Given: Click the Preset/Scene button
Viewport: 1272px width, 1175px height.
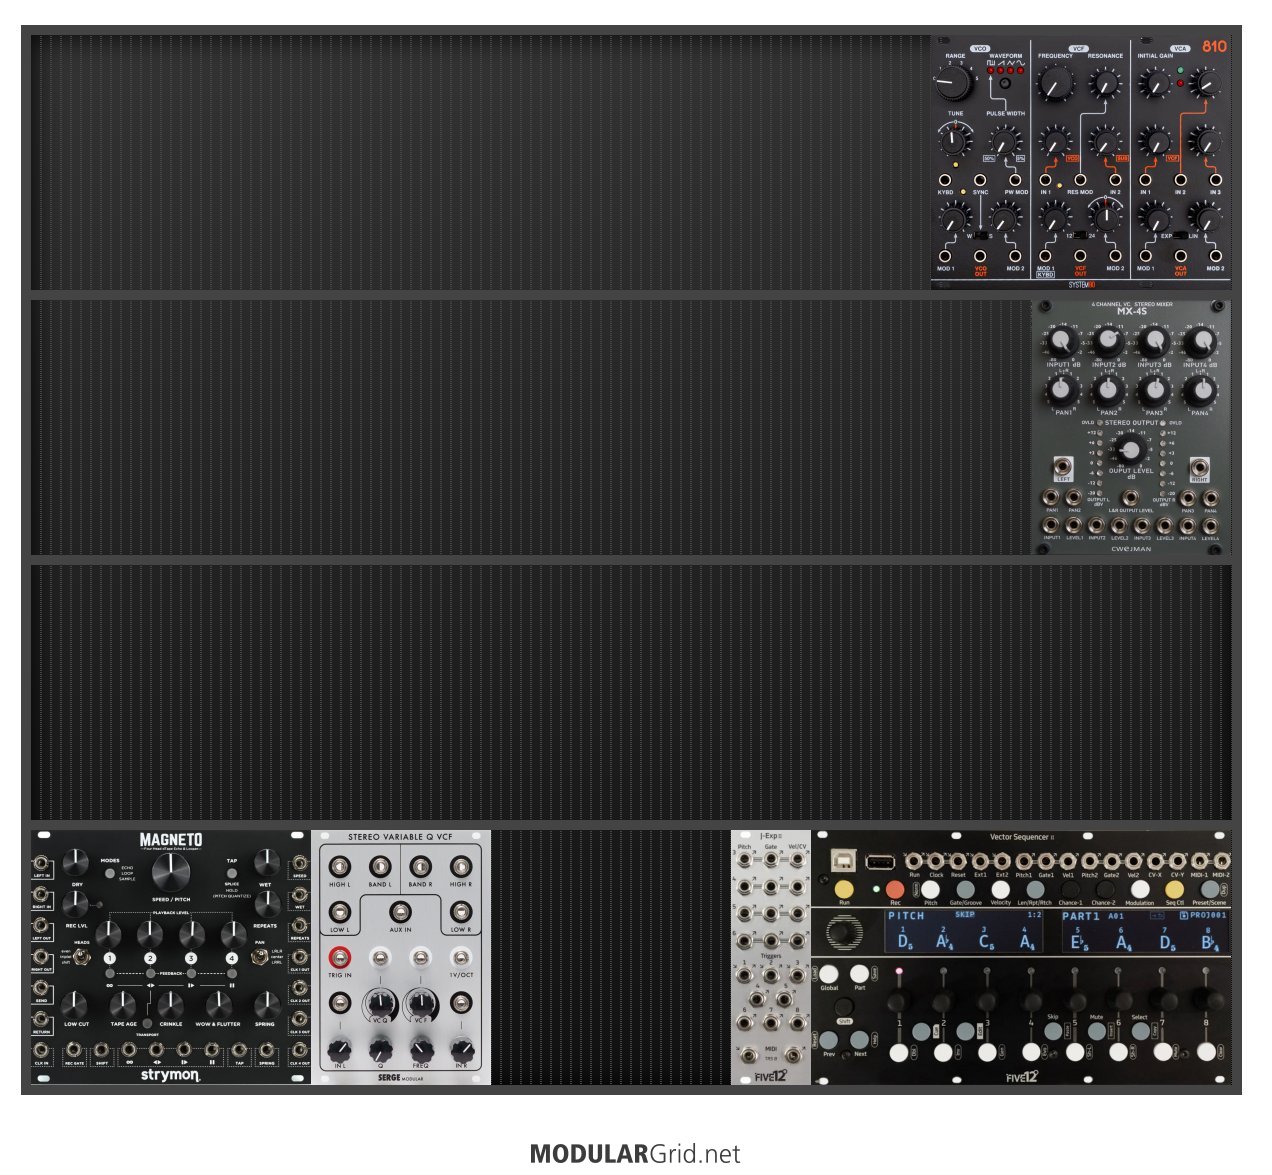Looking at the screenshot, I should point(1210,889).
